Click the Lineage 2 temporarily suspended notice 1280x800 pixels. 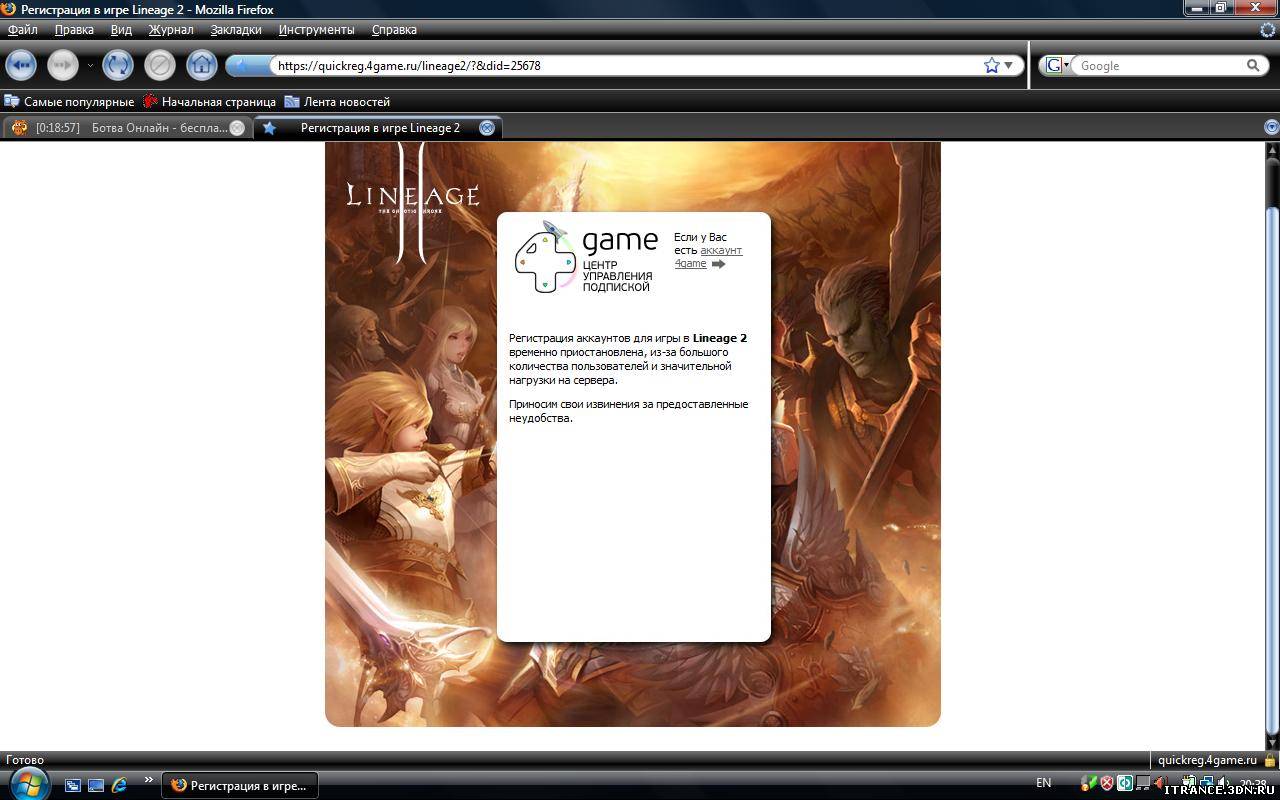click(628, 359)
